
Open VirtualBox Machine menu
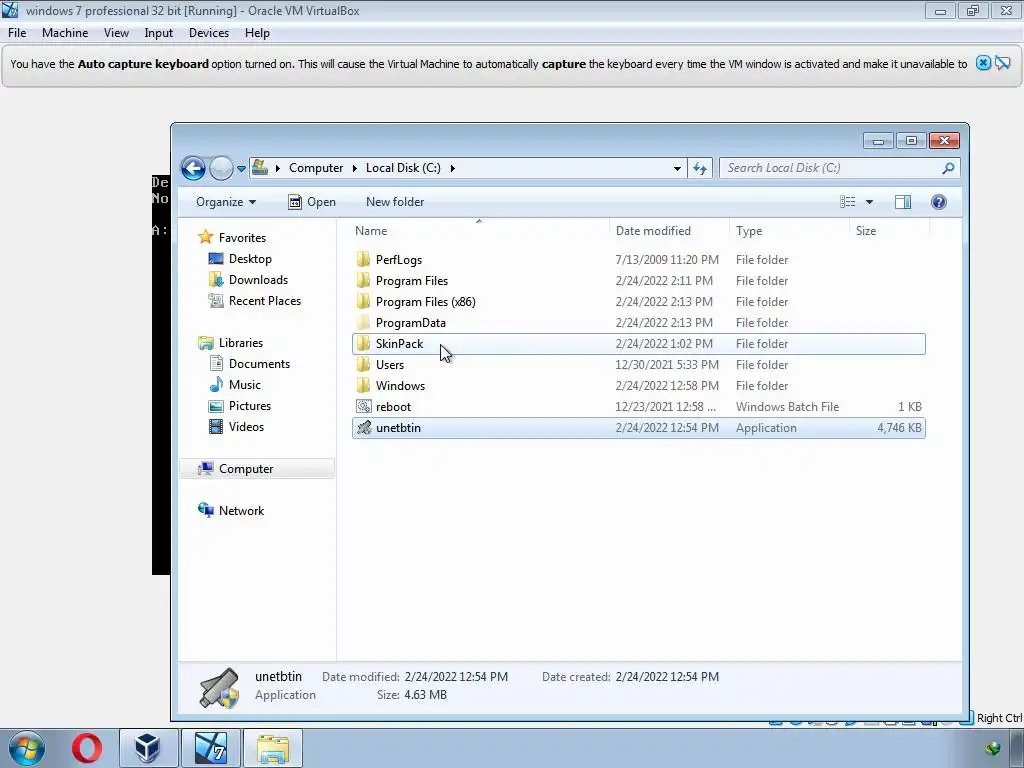(65, 33)
